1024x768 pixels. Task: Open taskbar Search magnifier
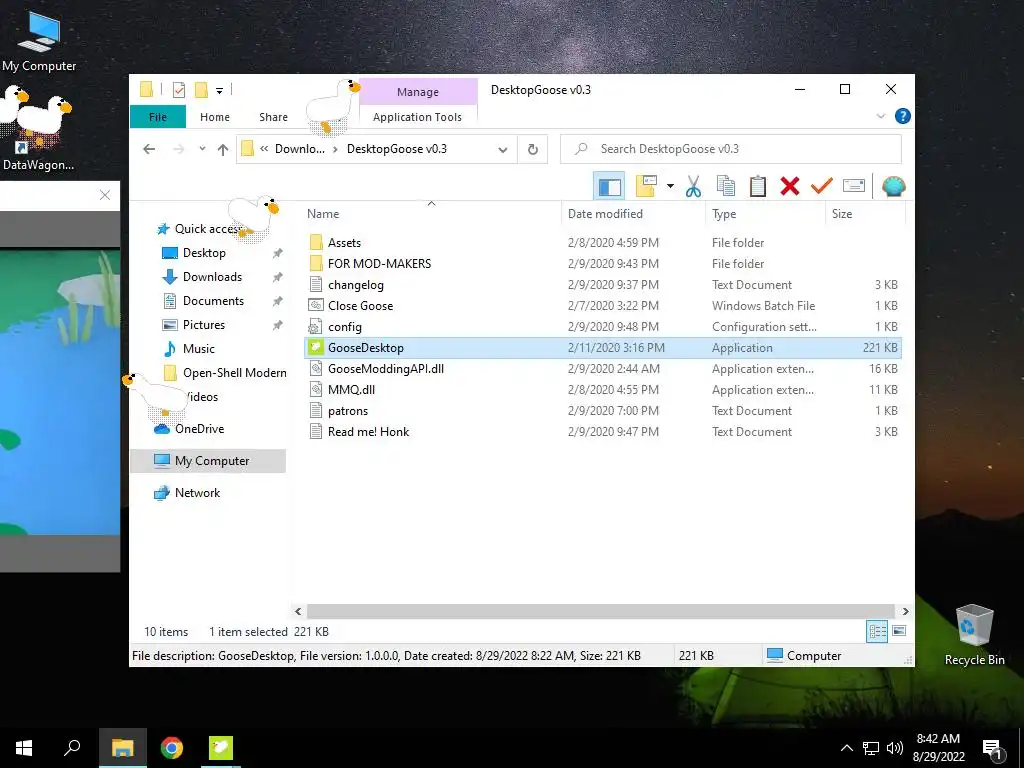[72, 748]
